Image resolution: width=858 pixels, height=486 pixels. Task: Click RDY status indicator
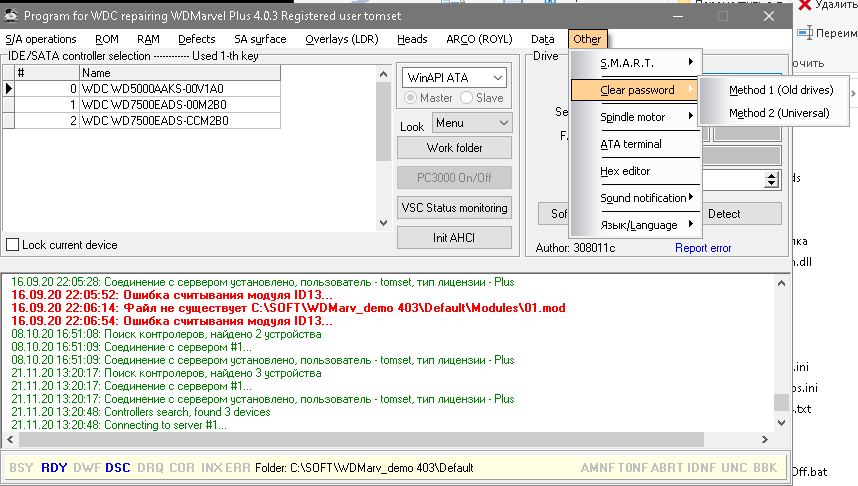pos(54,468)
